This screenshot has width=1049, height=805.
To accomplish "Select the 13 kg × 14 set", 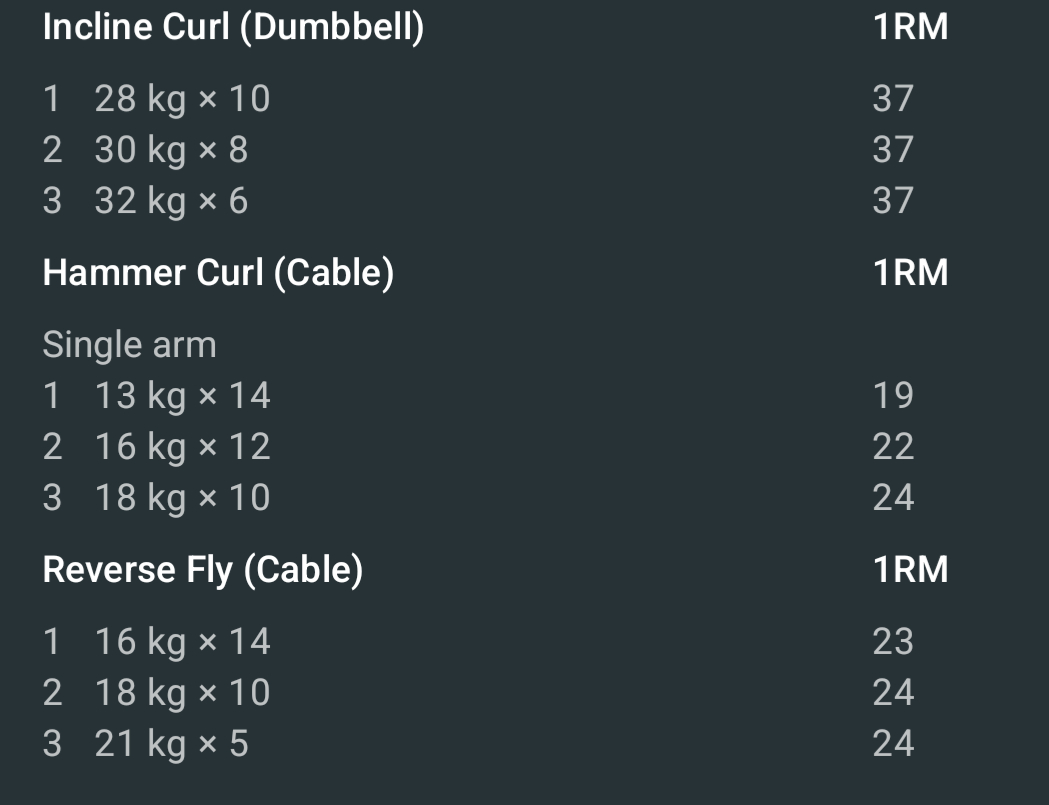I will click(x=182, y=396).
